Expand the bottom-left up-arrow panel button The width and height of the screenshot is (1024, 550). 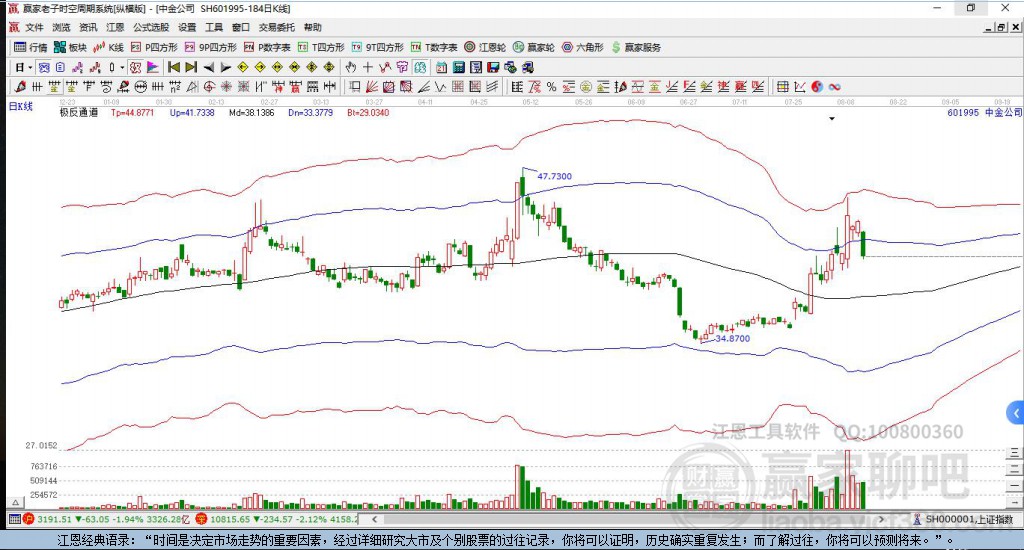point(15,502)
